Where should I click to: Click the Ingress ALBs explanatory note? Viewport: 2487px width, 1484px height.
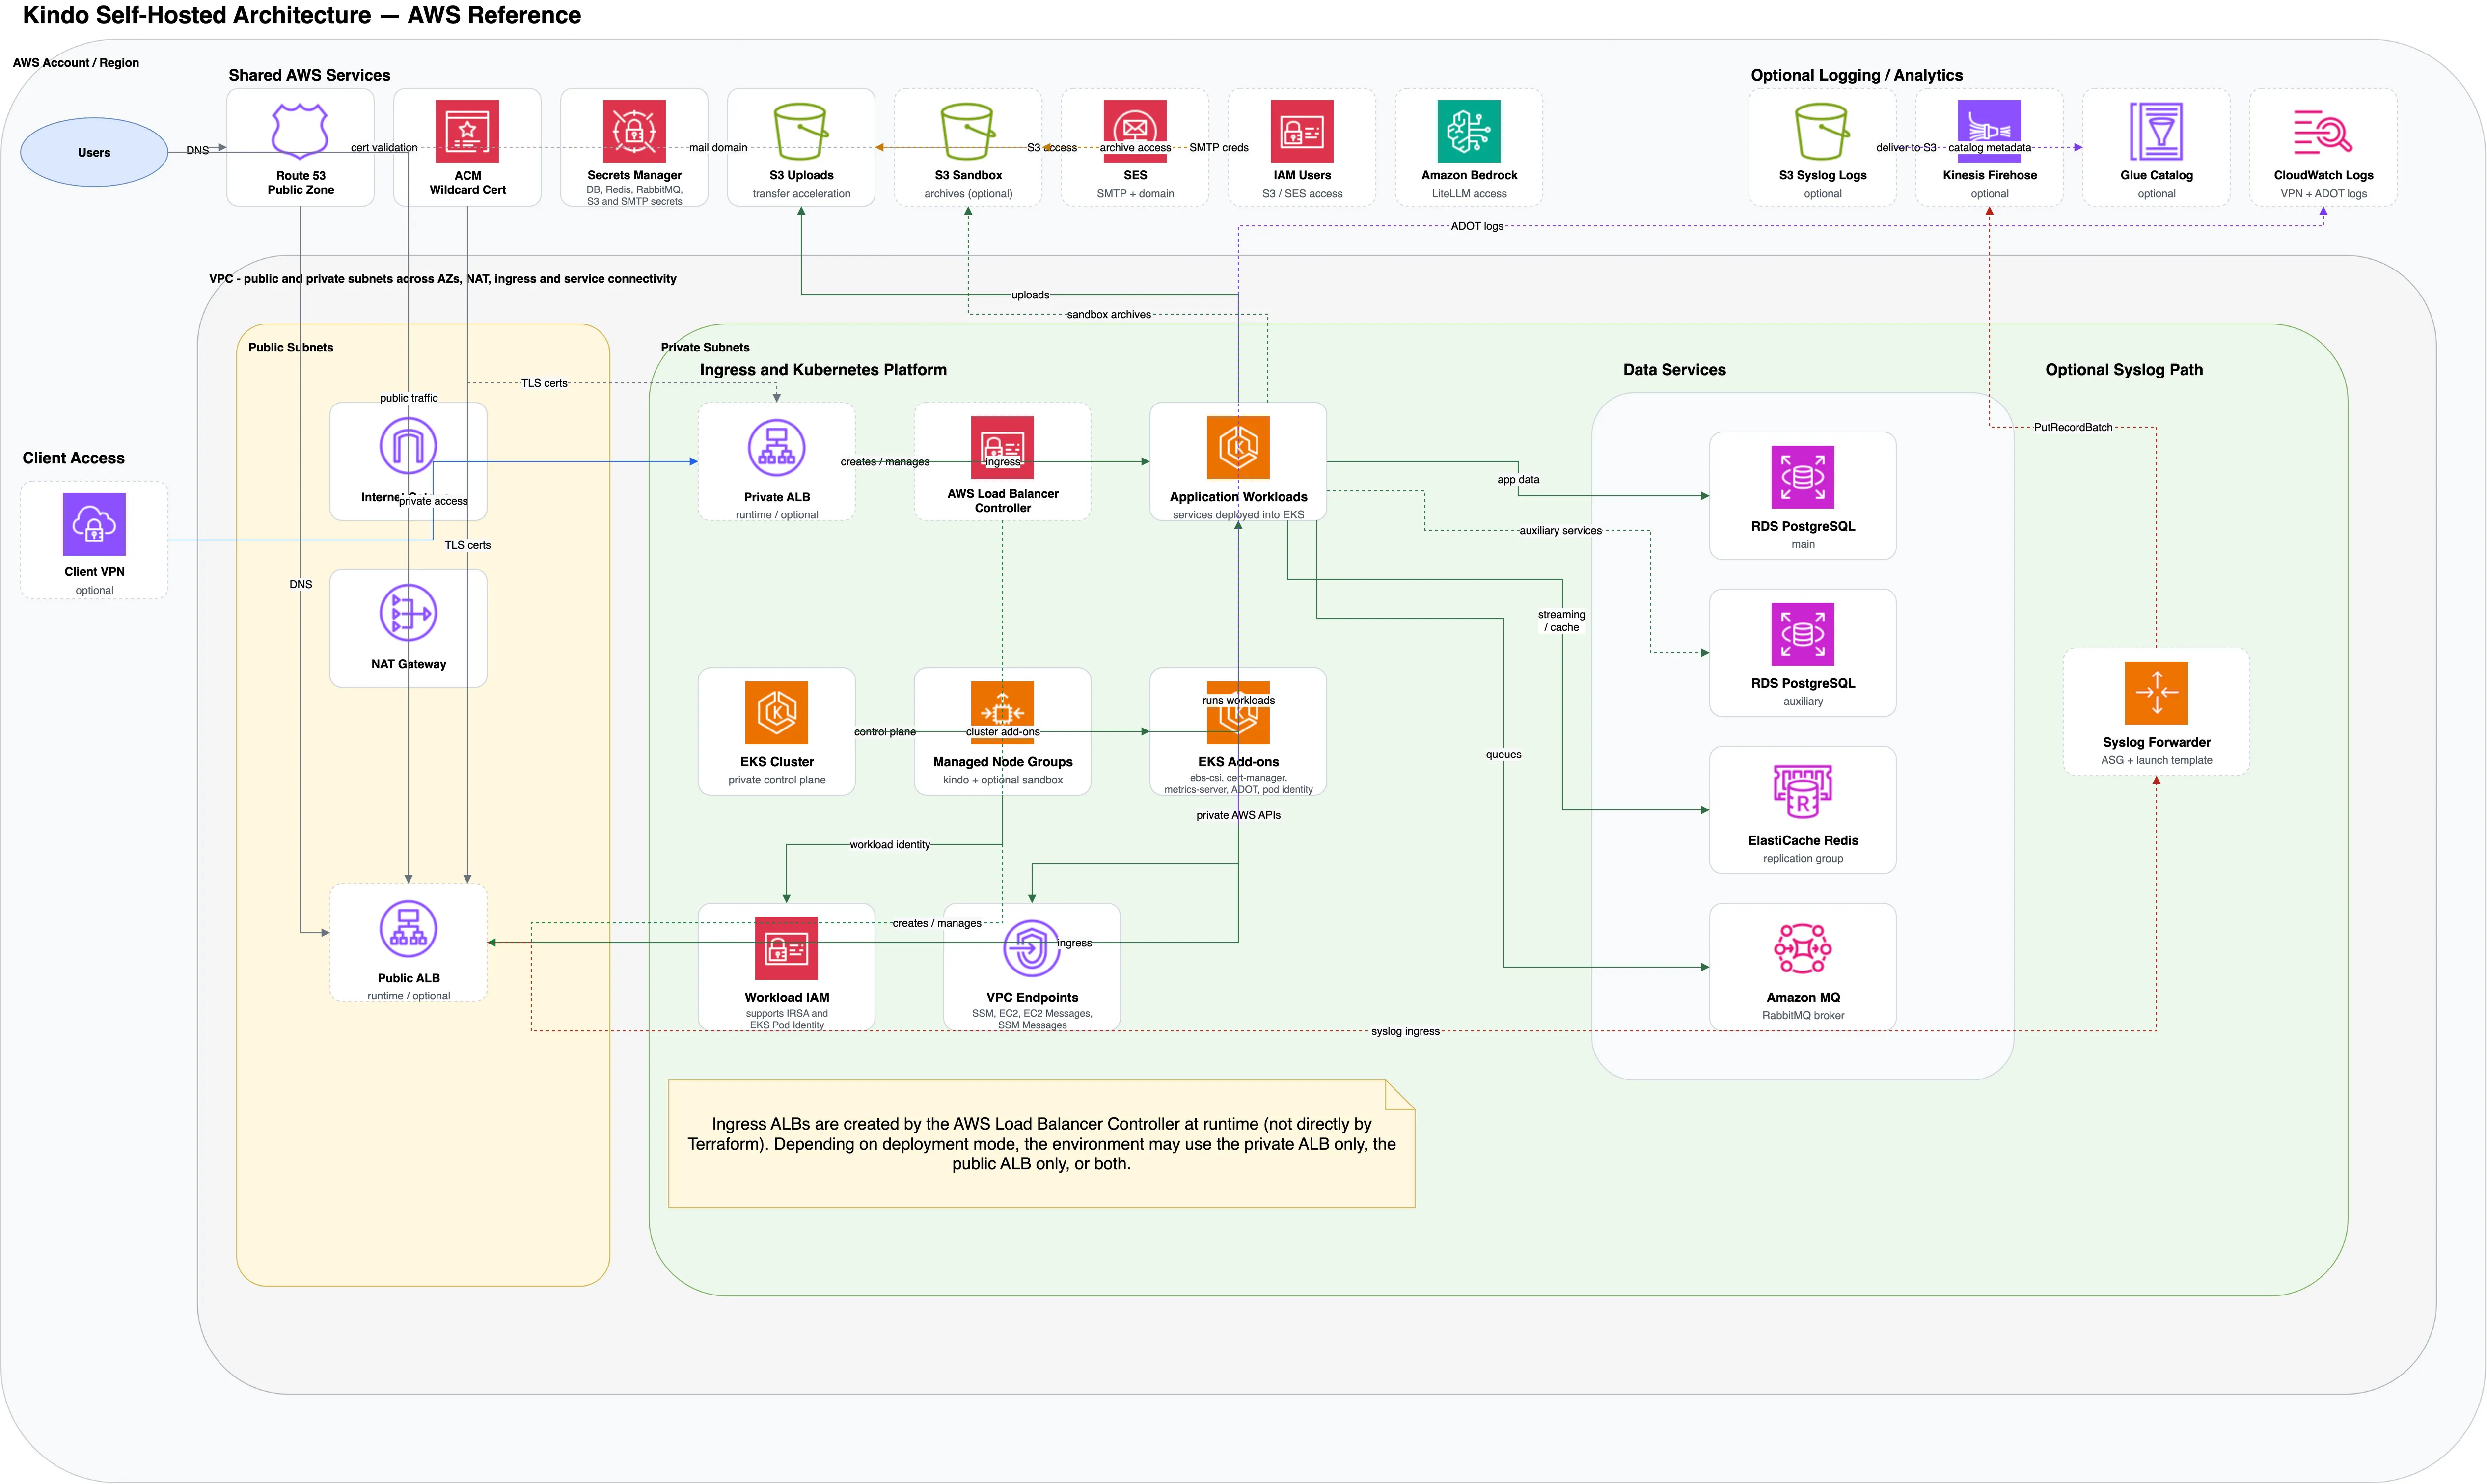(1042, 1144)
